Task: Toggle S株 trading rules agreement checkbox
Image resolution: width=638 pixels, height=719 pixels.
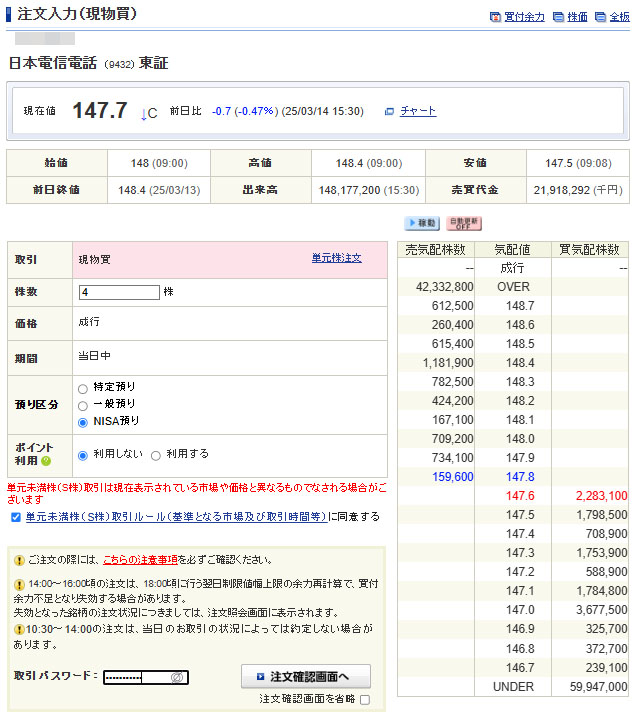Action: coord(14,517)
